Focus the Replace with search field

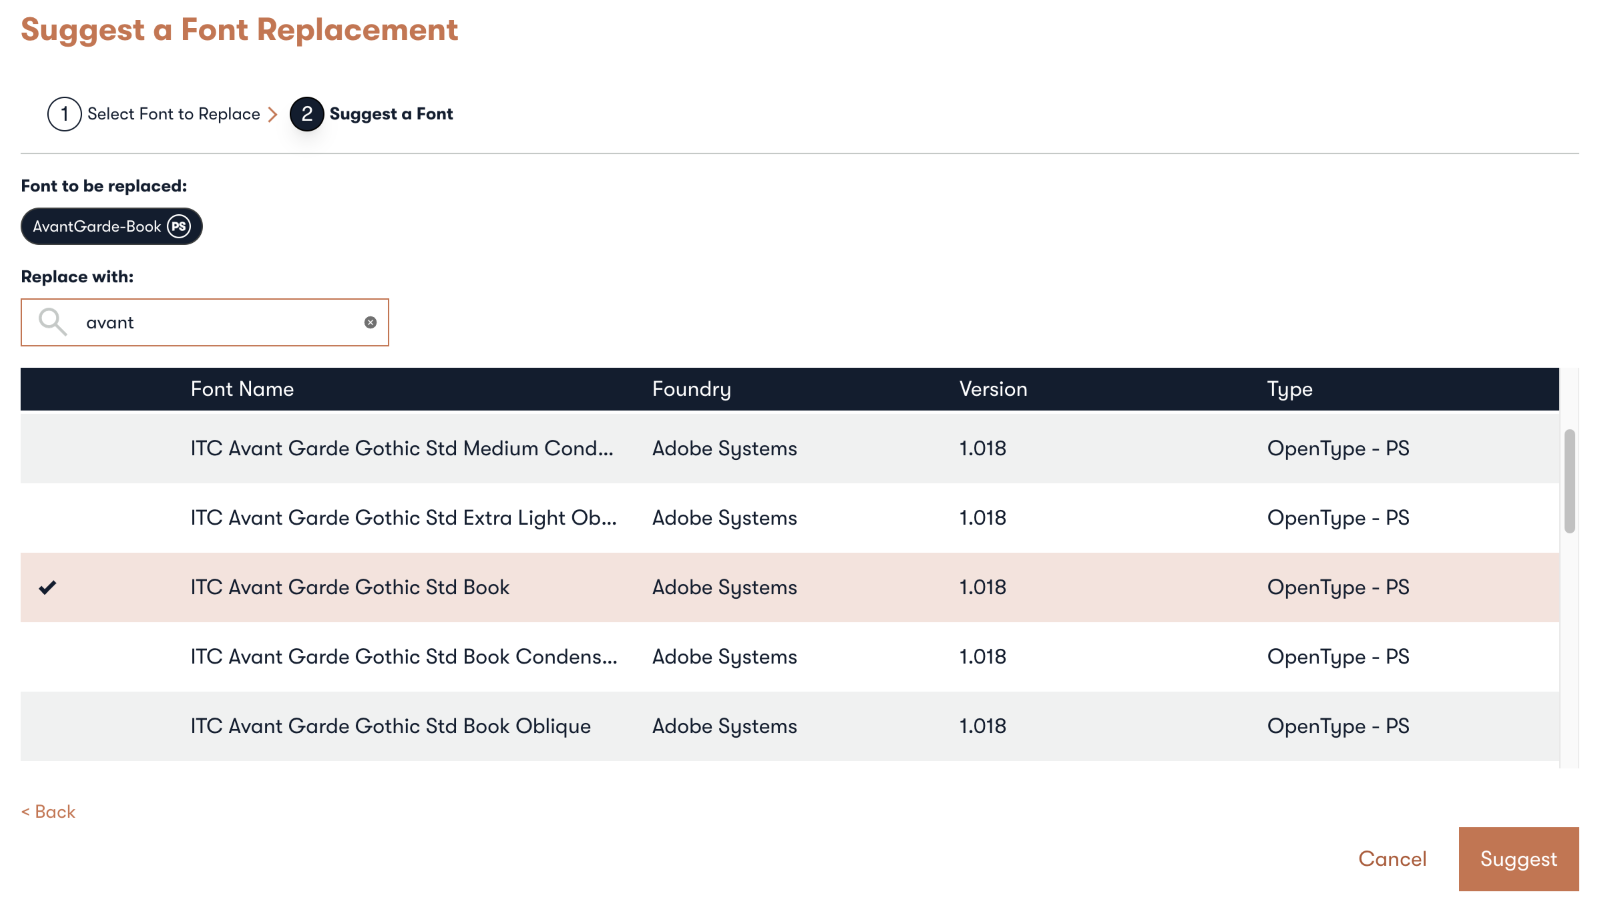click(205, 322)
